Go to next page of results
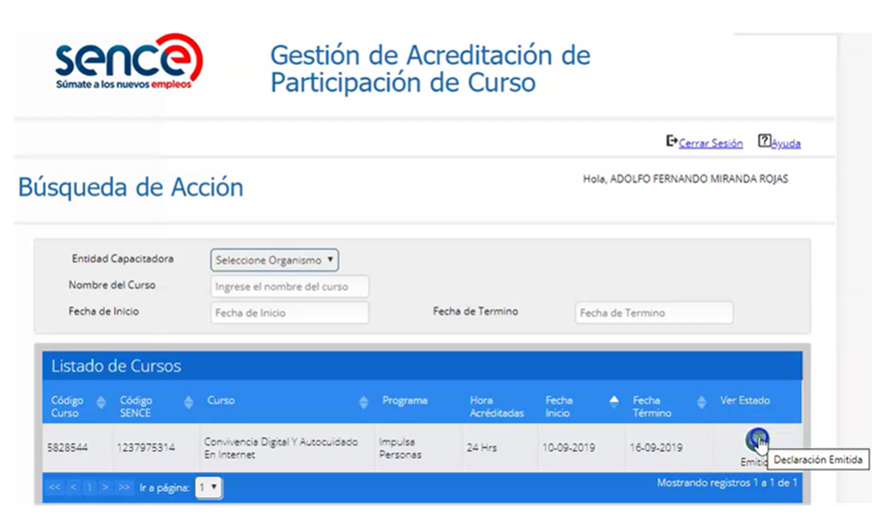This screenshot has width=884, height=514. (x=106, y=487)
